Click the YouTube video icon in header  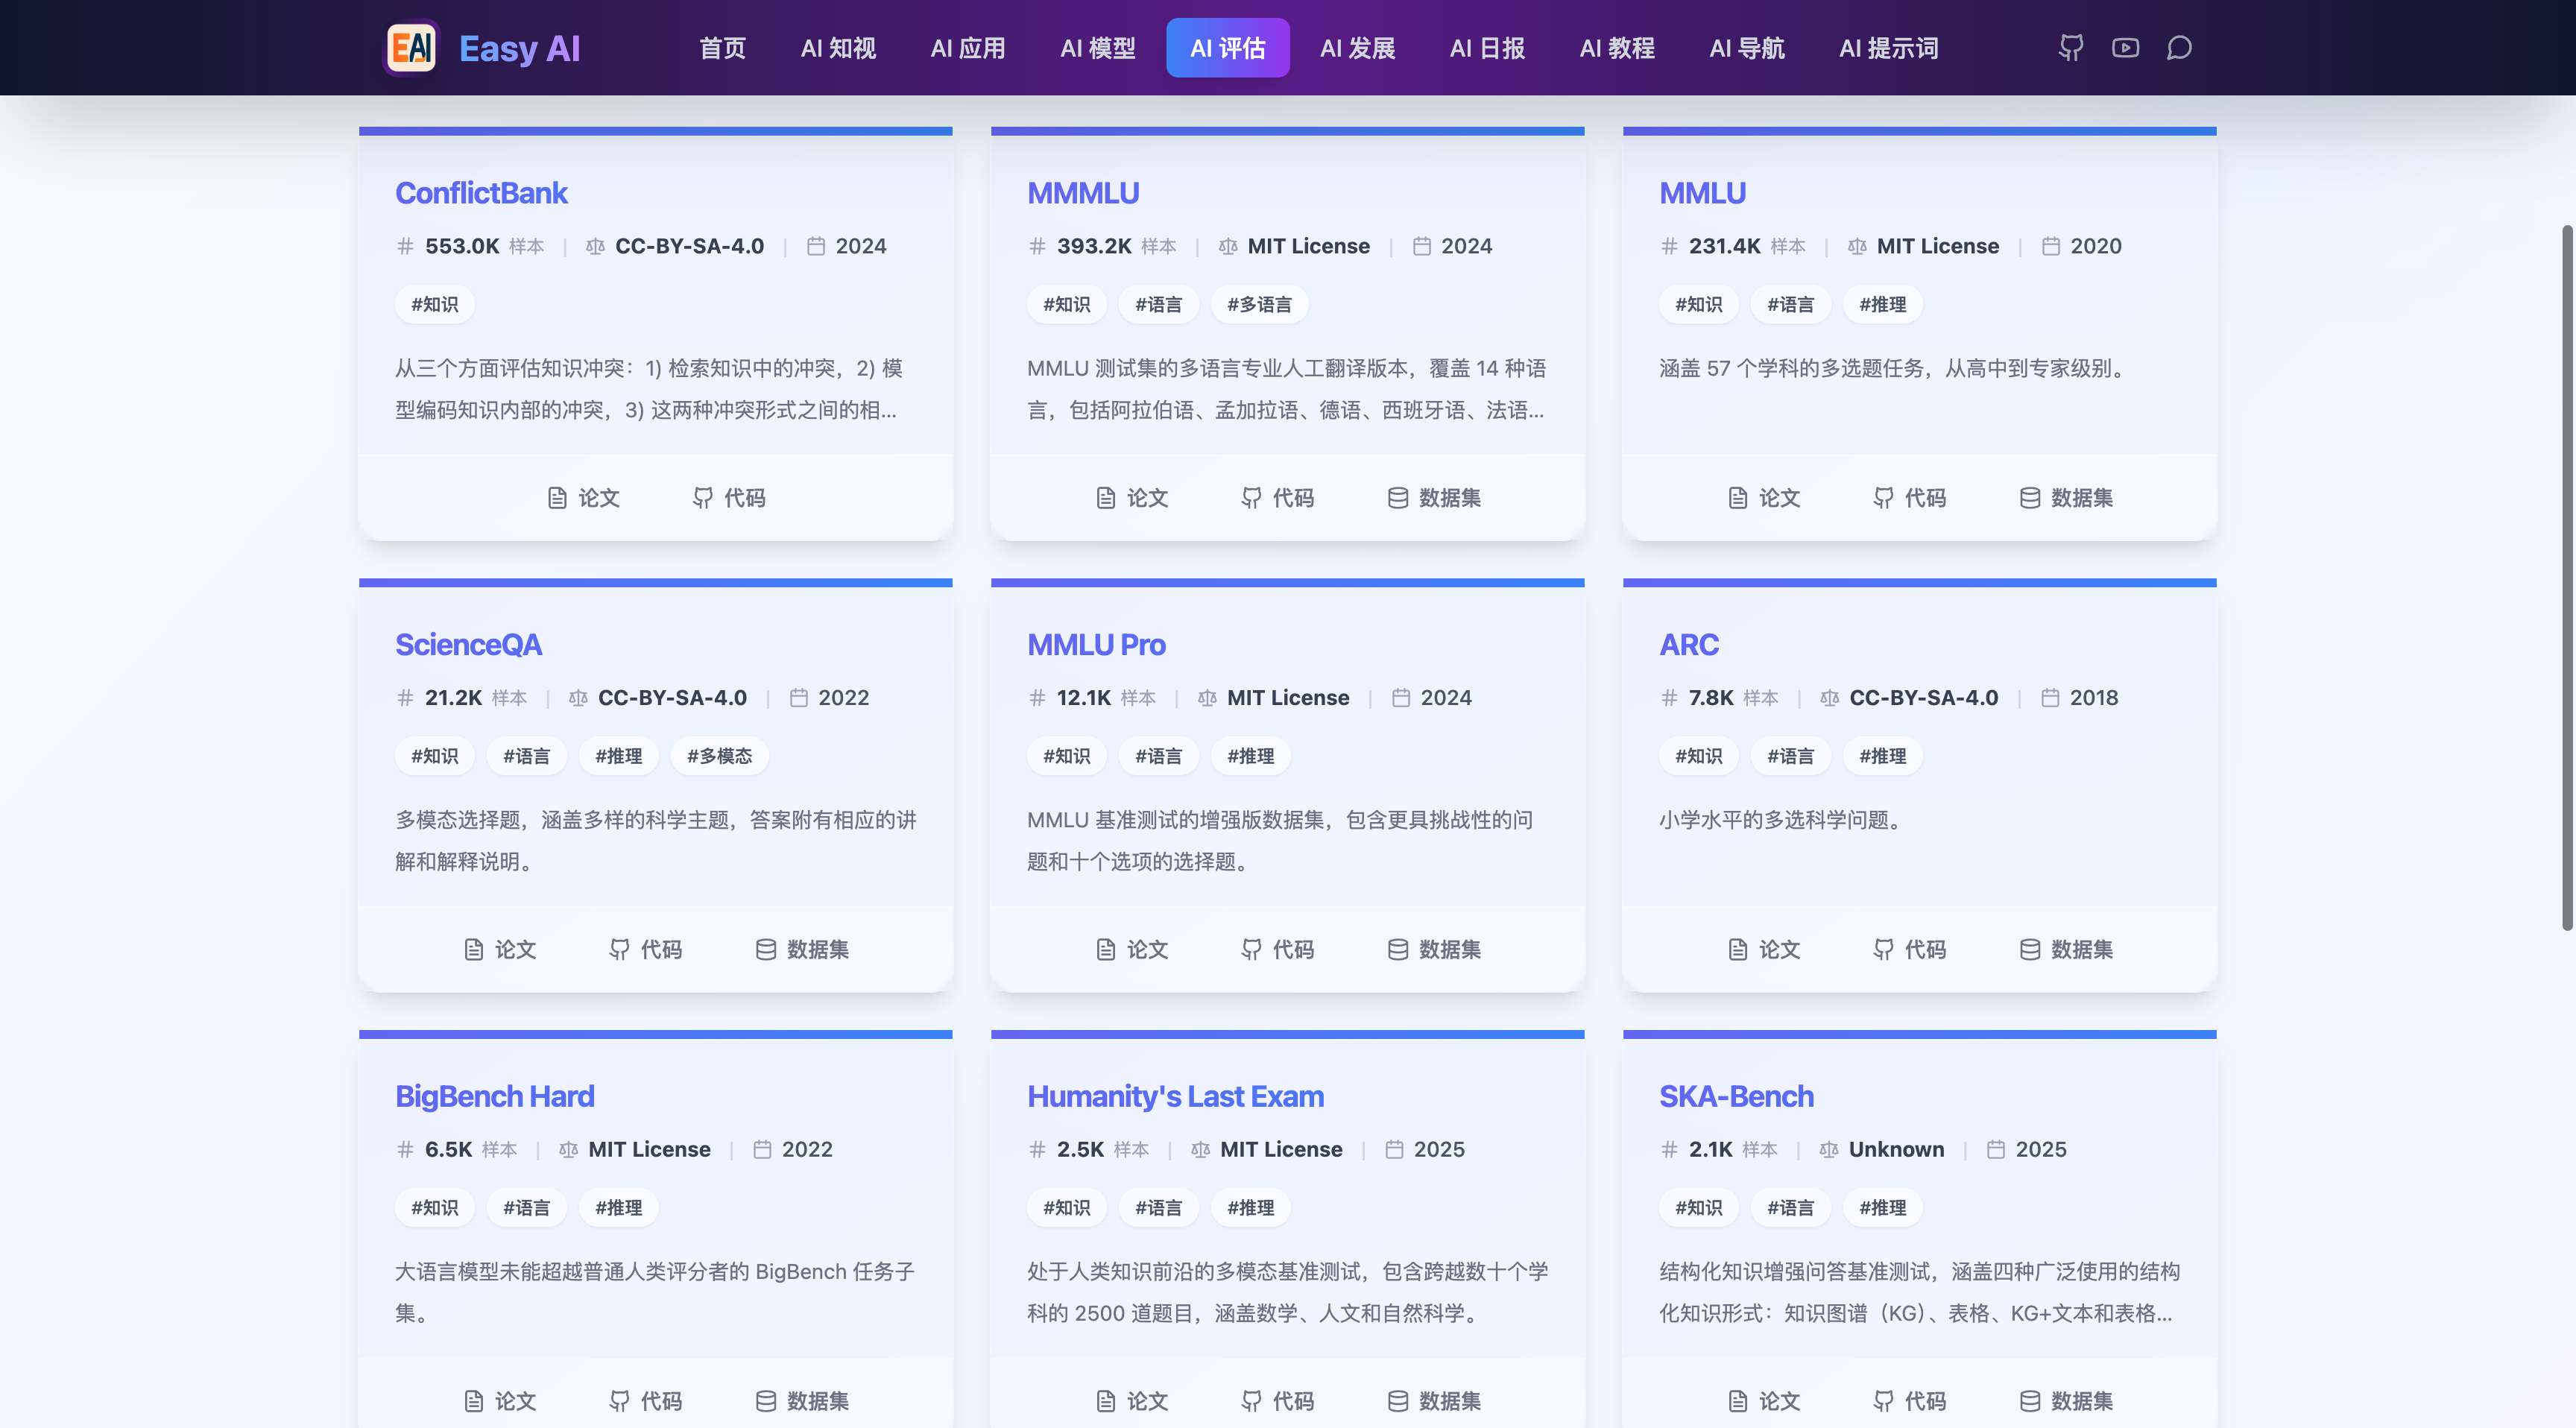point(2125,48)
